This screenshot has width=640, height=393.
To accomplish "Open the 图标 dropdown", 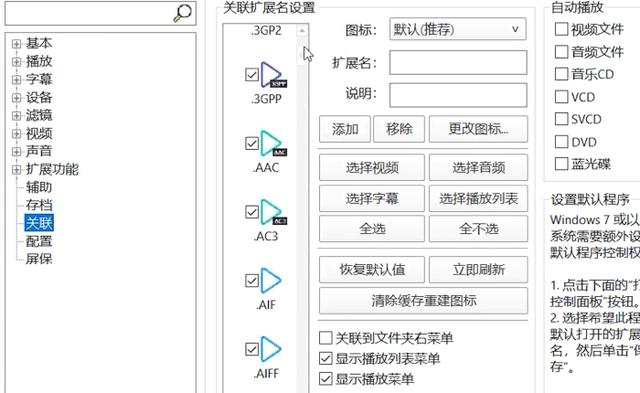I will coord(458,29).
